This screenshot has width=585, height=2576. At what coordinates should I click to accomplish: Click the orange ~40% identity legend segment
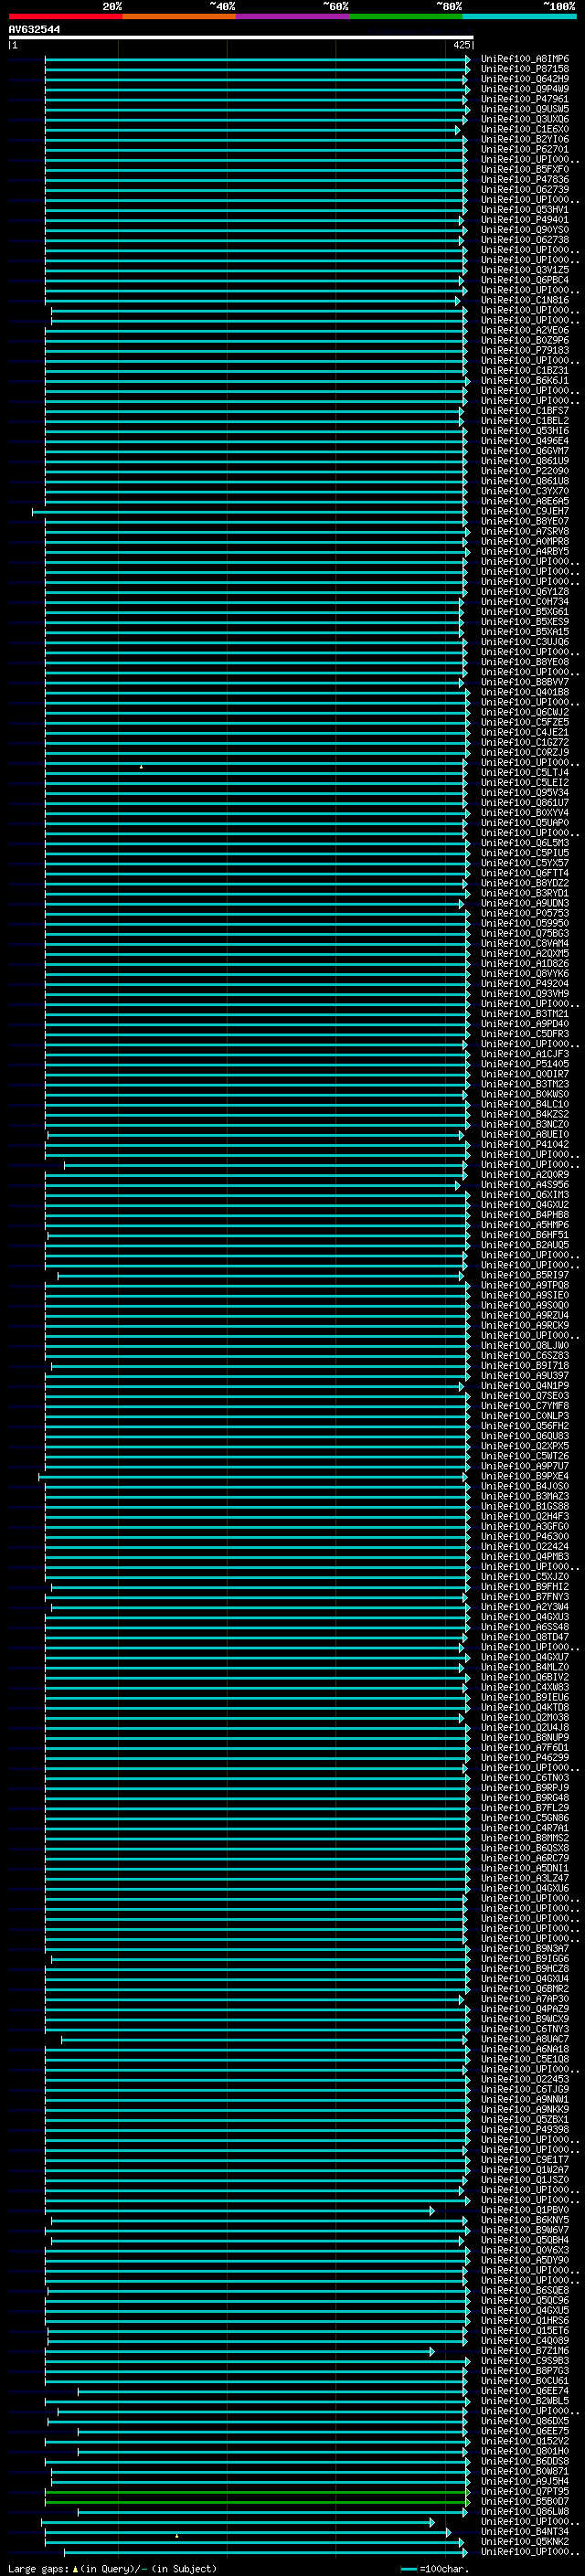pos(179,16)
